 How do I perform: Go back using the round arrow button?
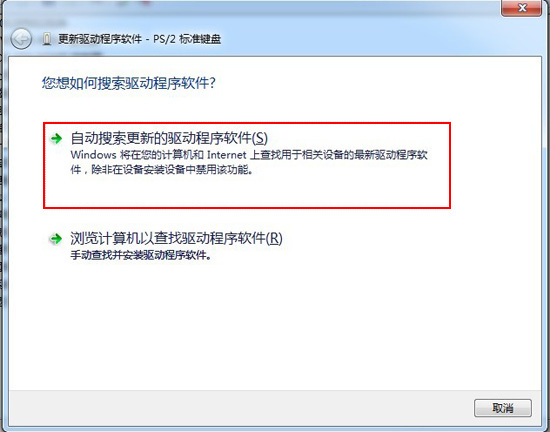pyautogui.click(x=21, y=39)
